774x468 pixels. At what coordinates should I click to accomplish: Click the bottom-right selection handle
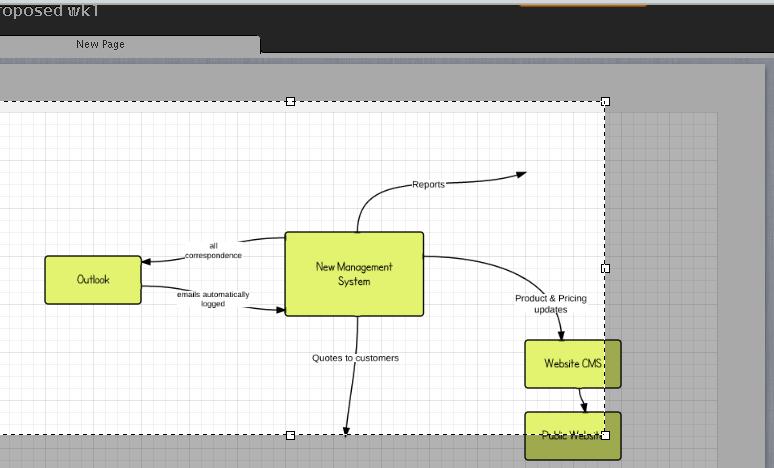click(x=605, y=435)
